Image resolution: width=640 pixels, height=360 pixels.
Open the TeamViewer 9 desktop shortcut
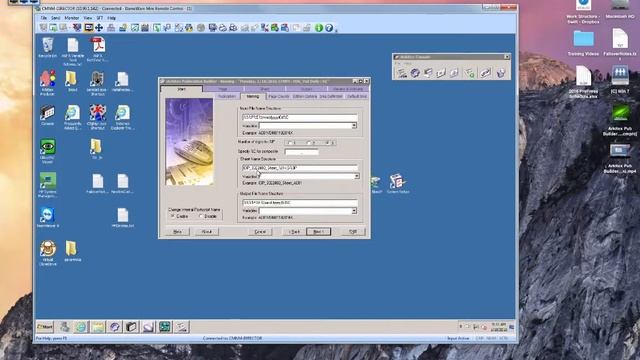click(47, 217)
